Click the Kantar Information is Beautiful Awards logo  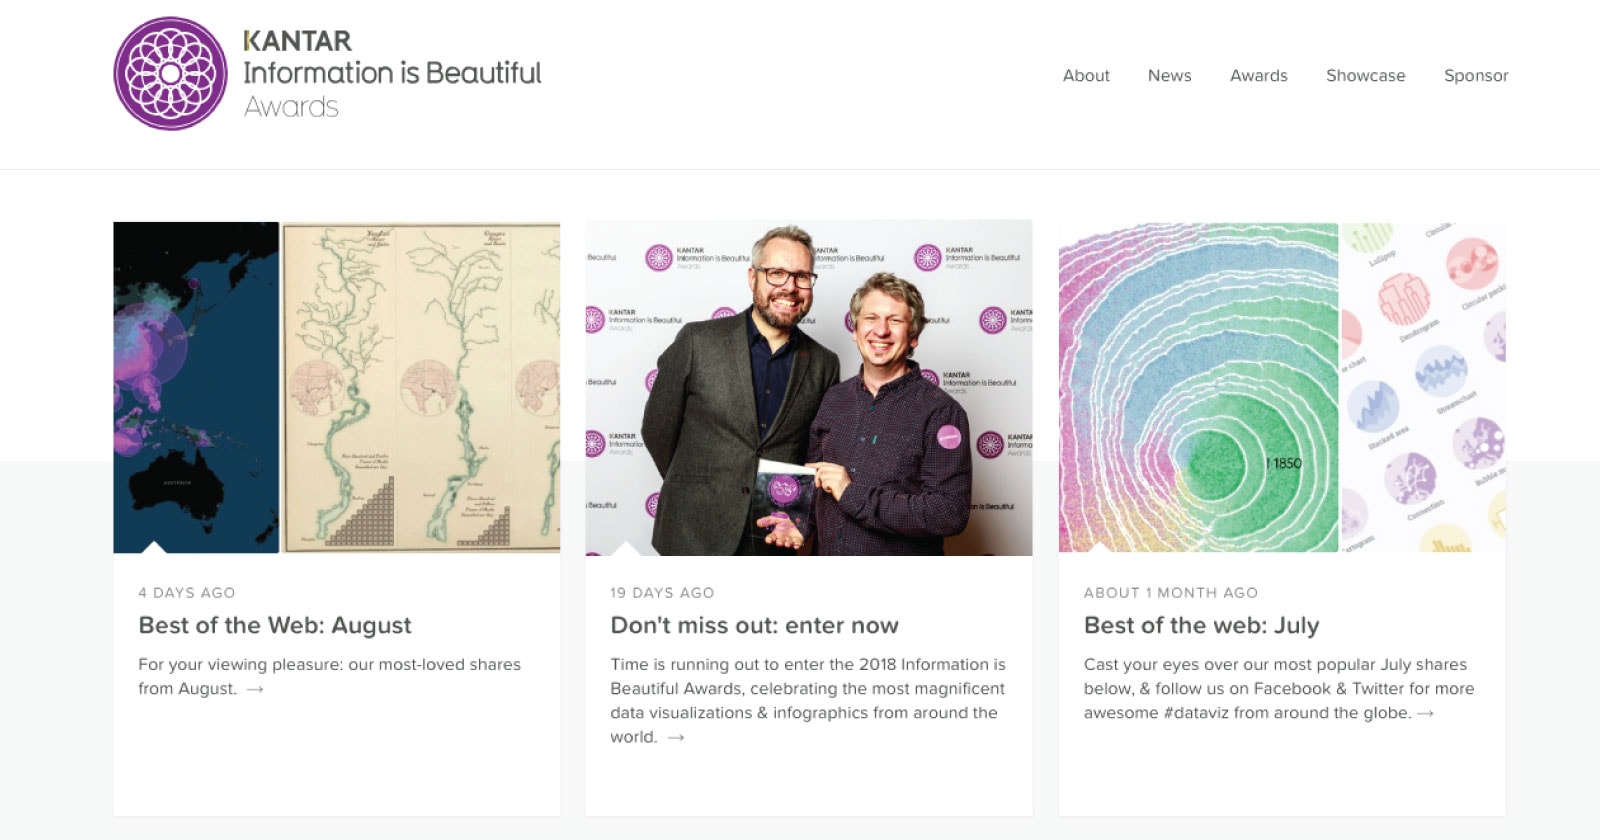(330, 70)
